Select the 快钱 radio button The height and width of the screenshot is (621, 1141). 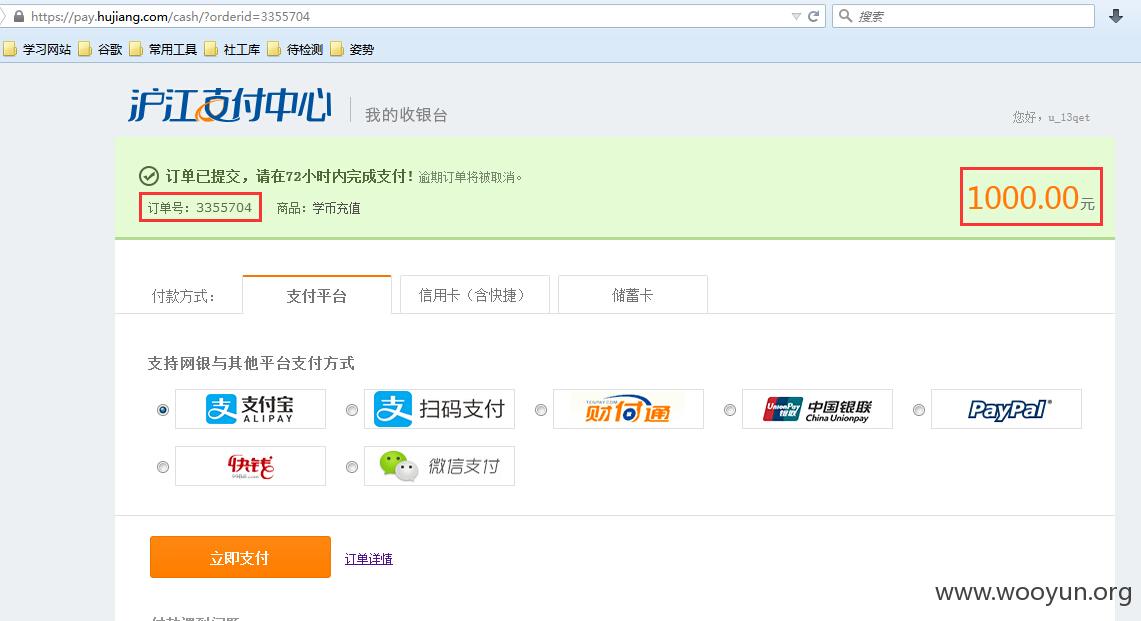click(x=163, y=467)
